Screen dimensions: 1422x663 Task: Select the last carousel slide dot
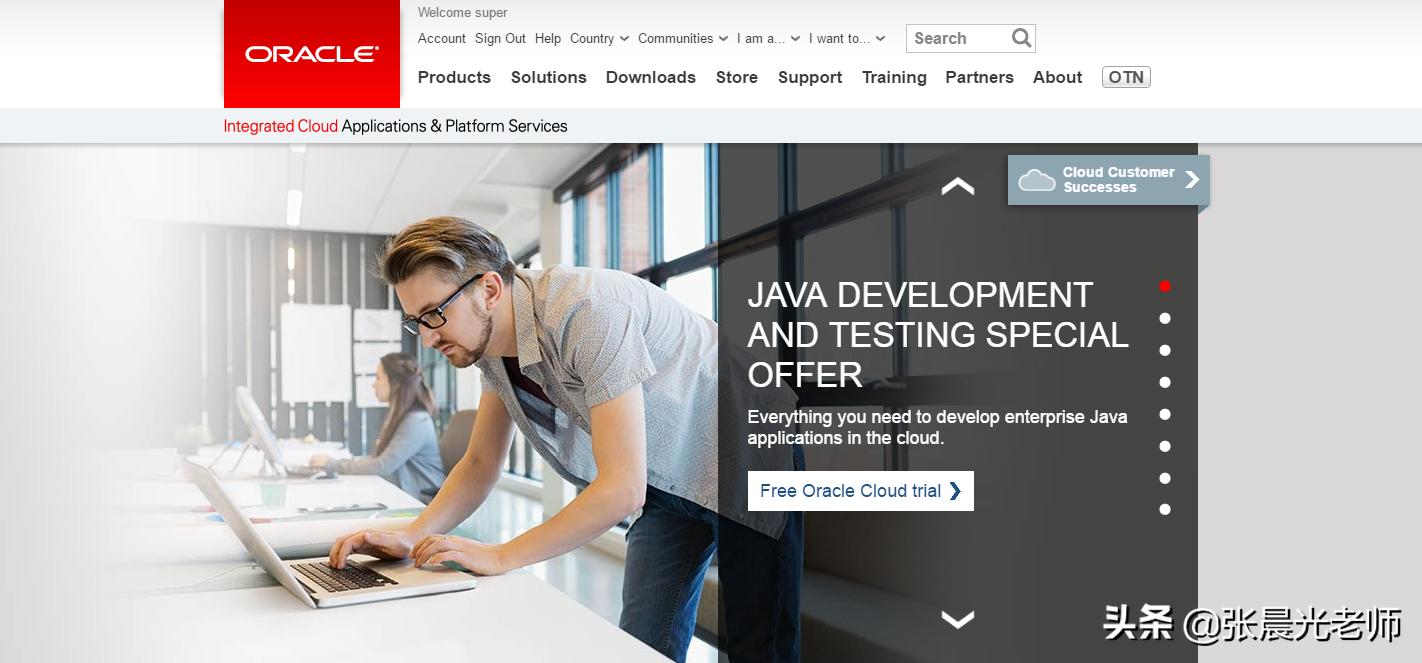[1165, 509]
